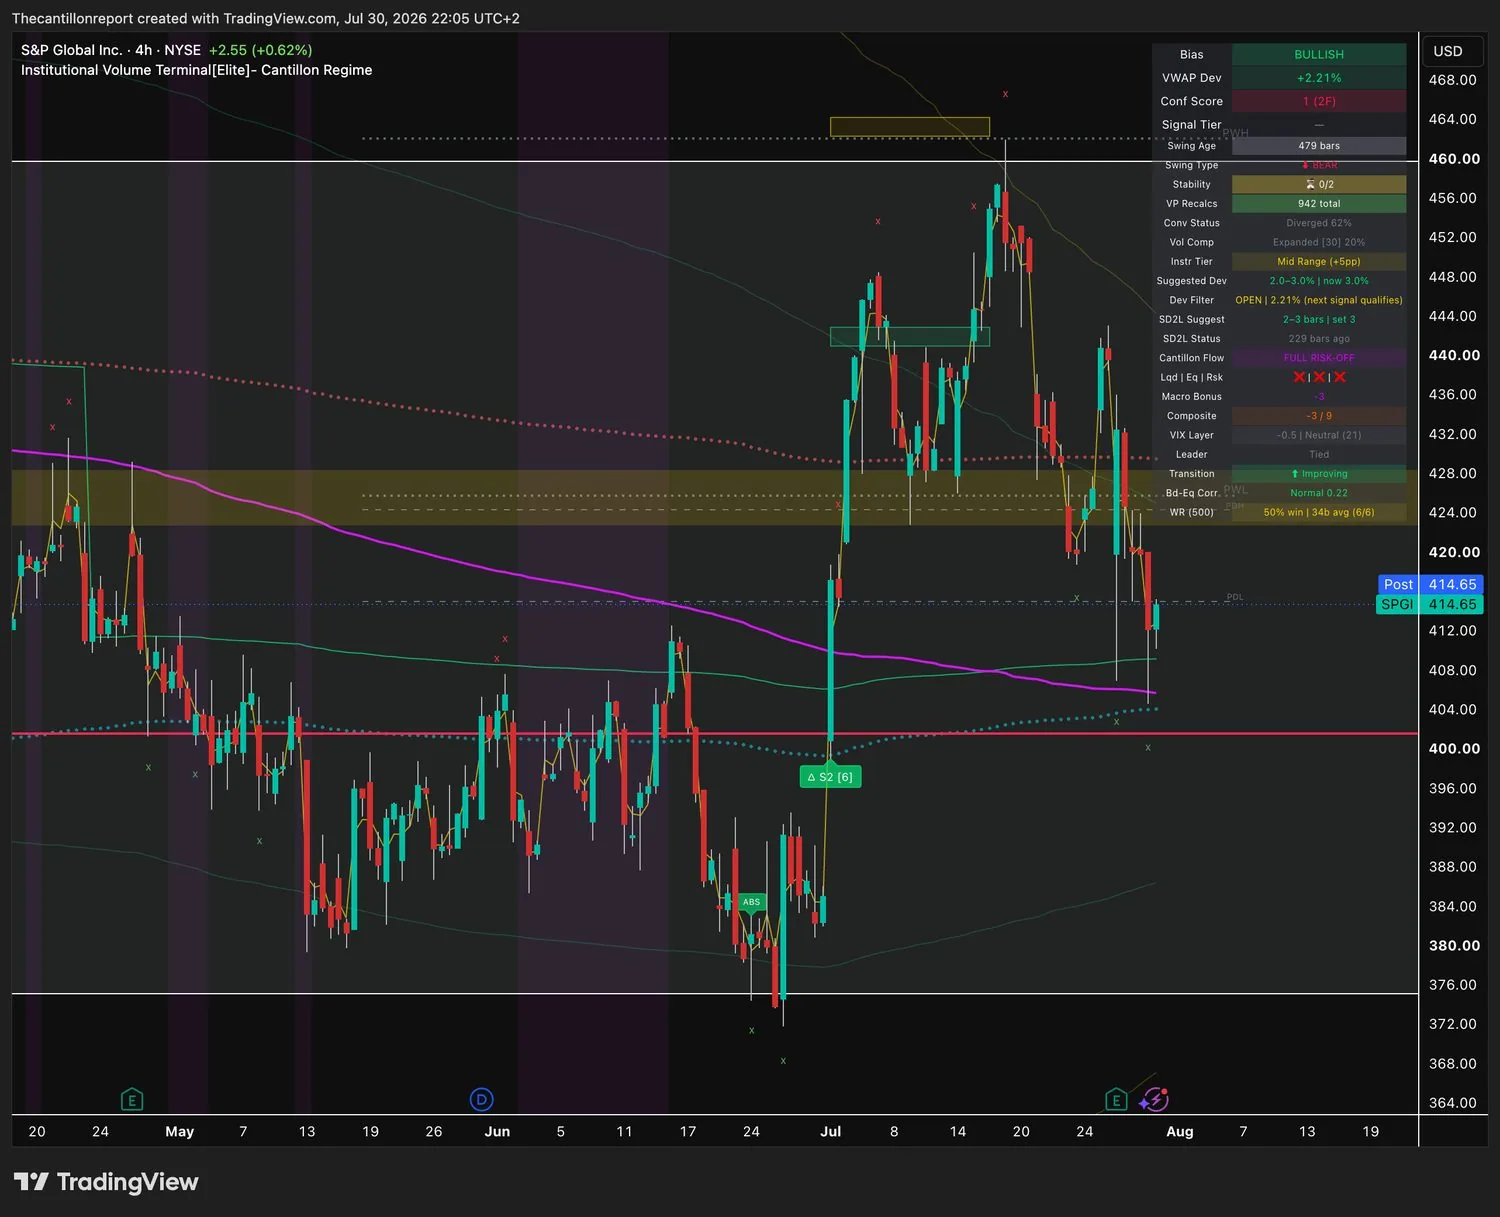The height and width of the screenshot is (1217, 1500).
Task: Click the OPEN | 2.21% dev filter value
Action: [1319, 300]
